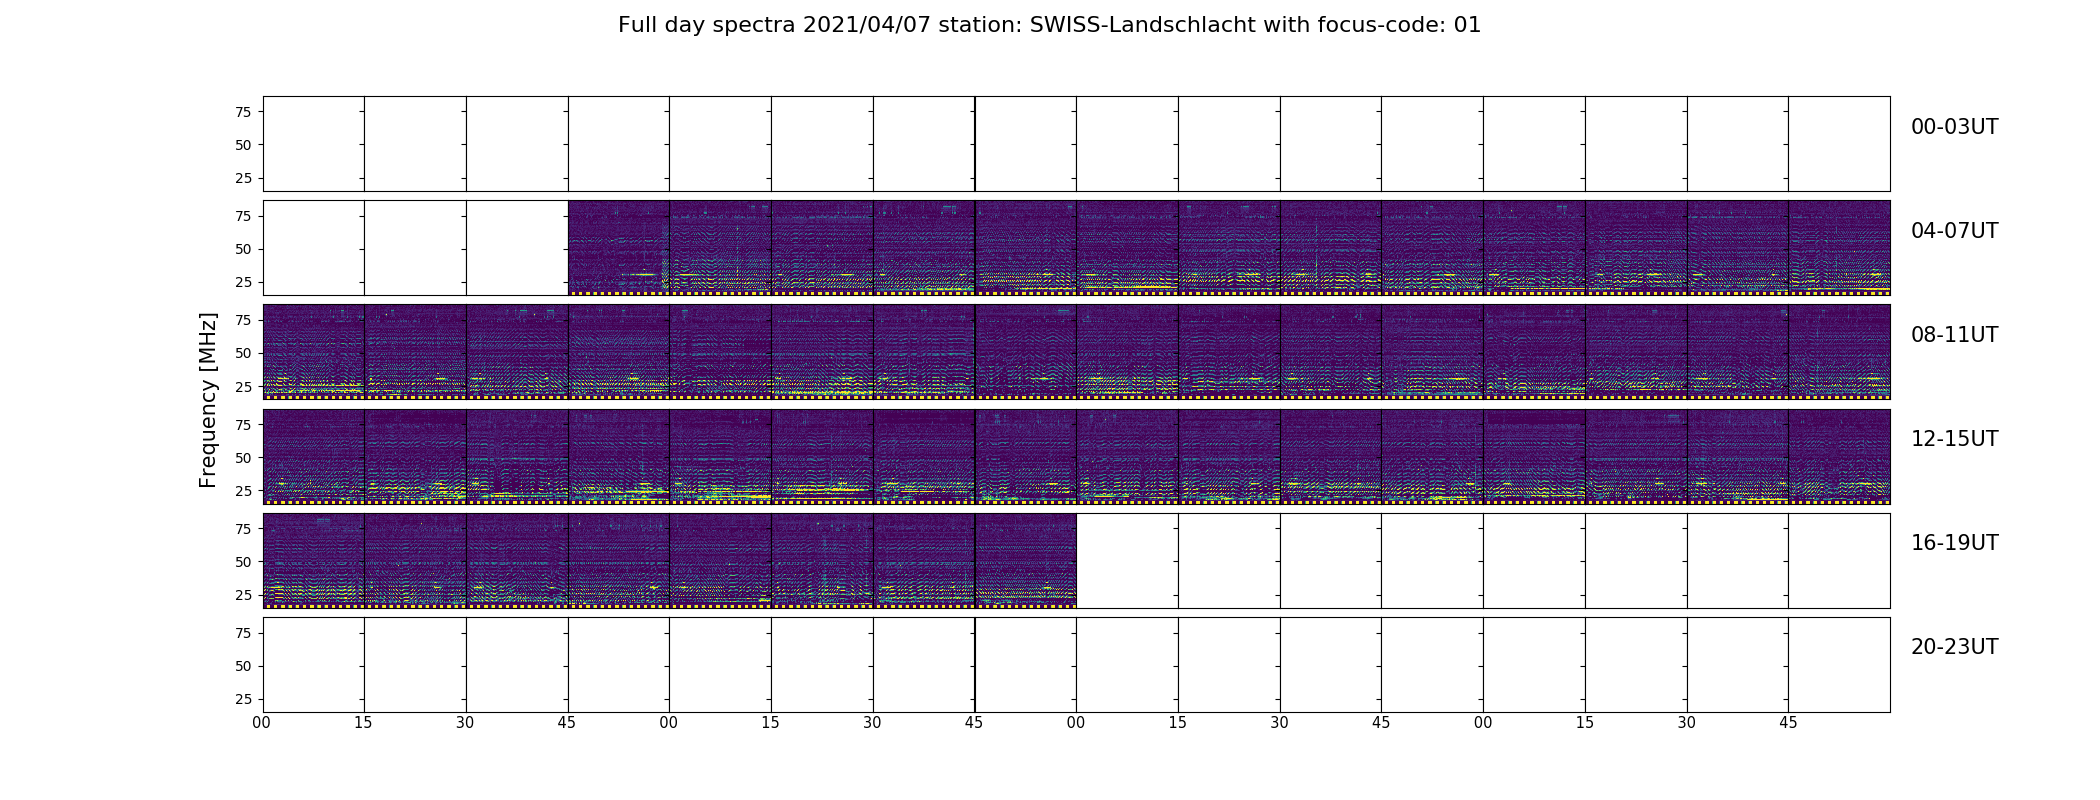The width and height of the screenshot is (2100, 800).
Task: Click the '20-23UT' row label
Action: 1954,647
